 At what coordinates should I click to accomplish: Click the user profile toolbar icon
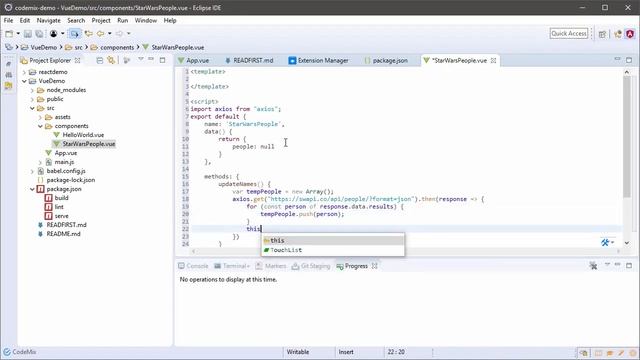tap(53, 33)
